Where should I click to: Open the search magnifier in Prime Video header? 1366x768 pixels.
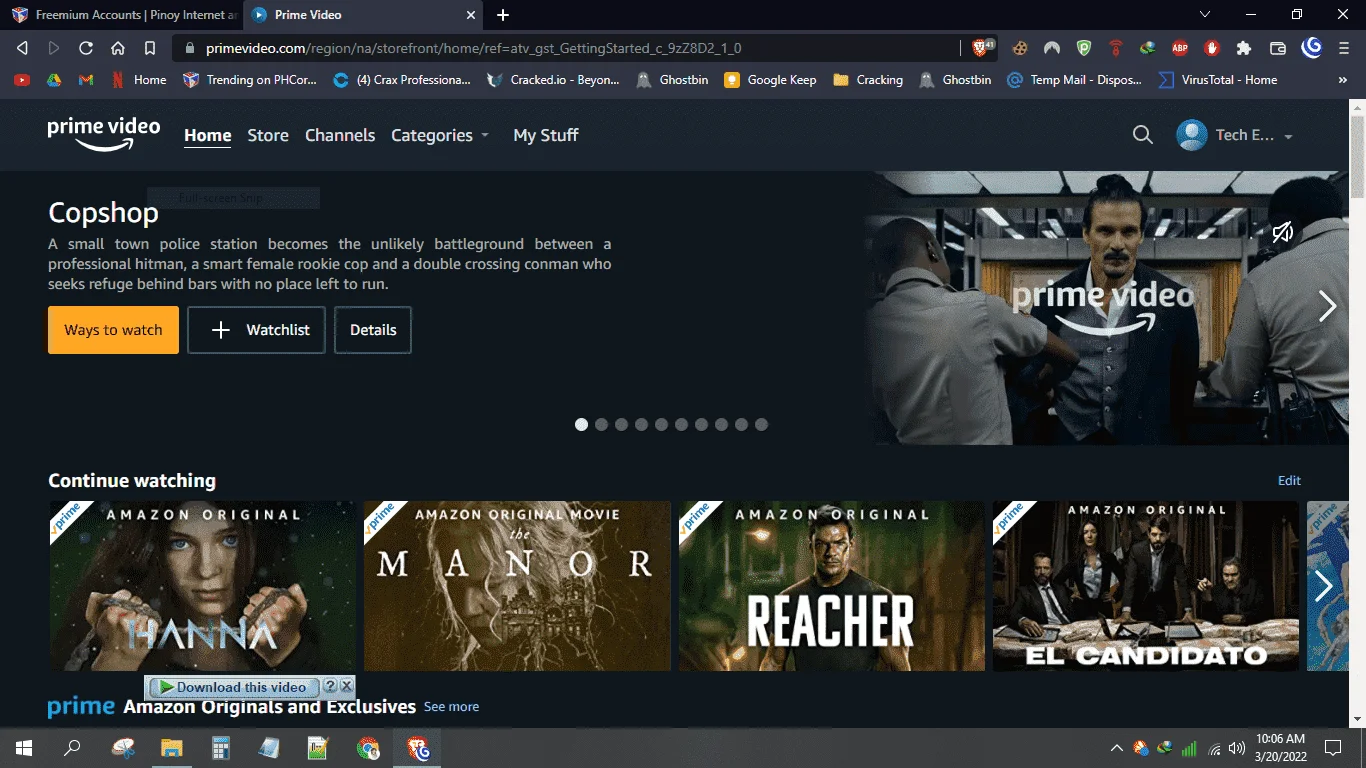point(1143,135)
